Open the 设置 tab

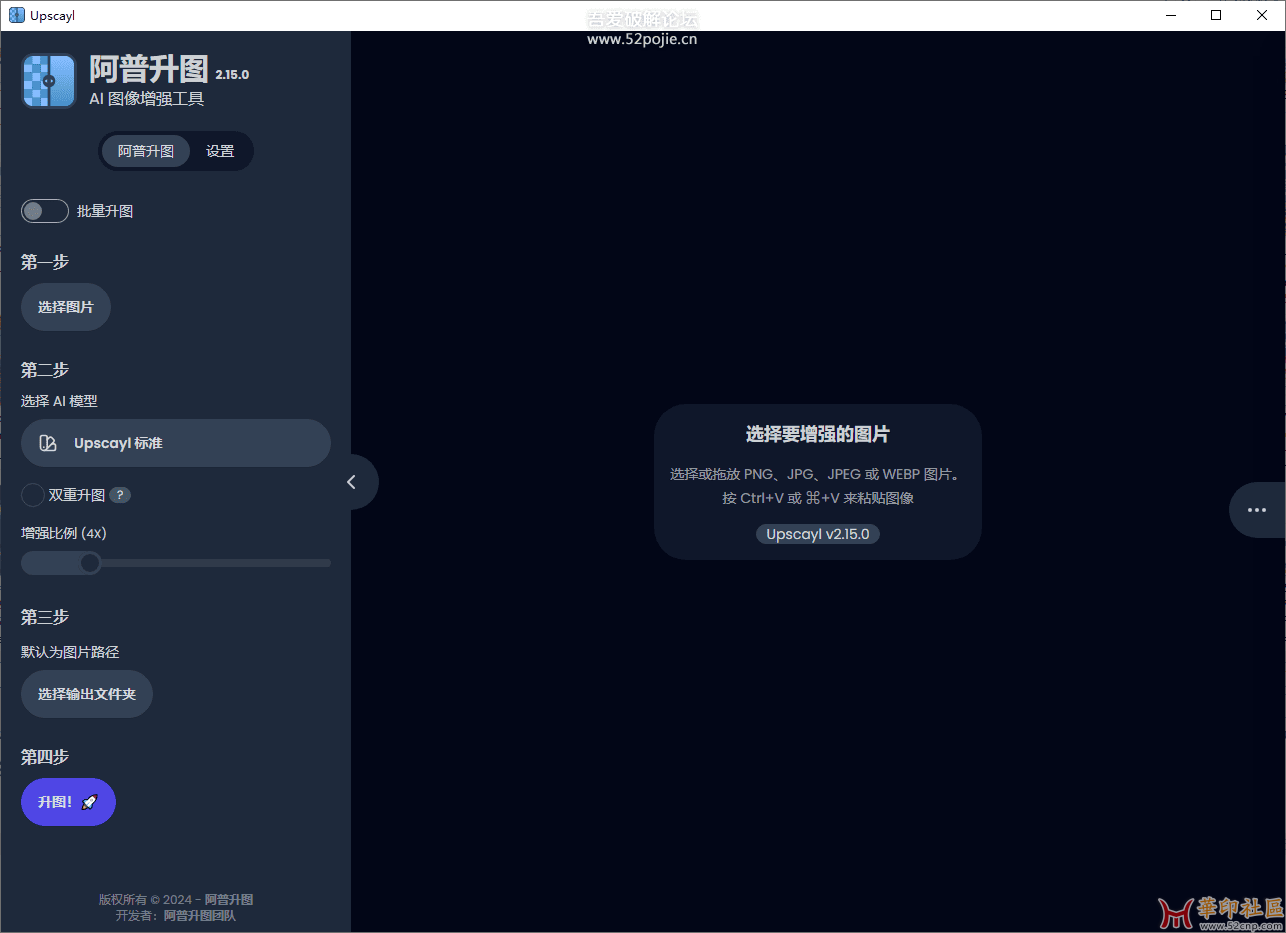220,151
